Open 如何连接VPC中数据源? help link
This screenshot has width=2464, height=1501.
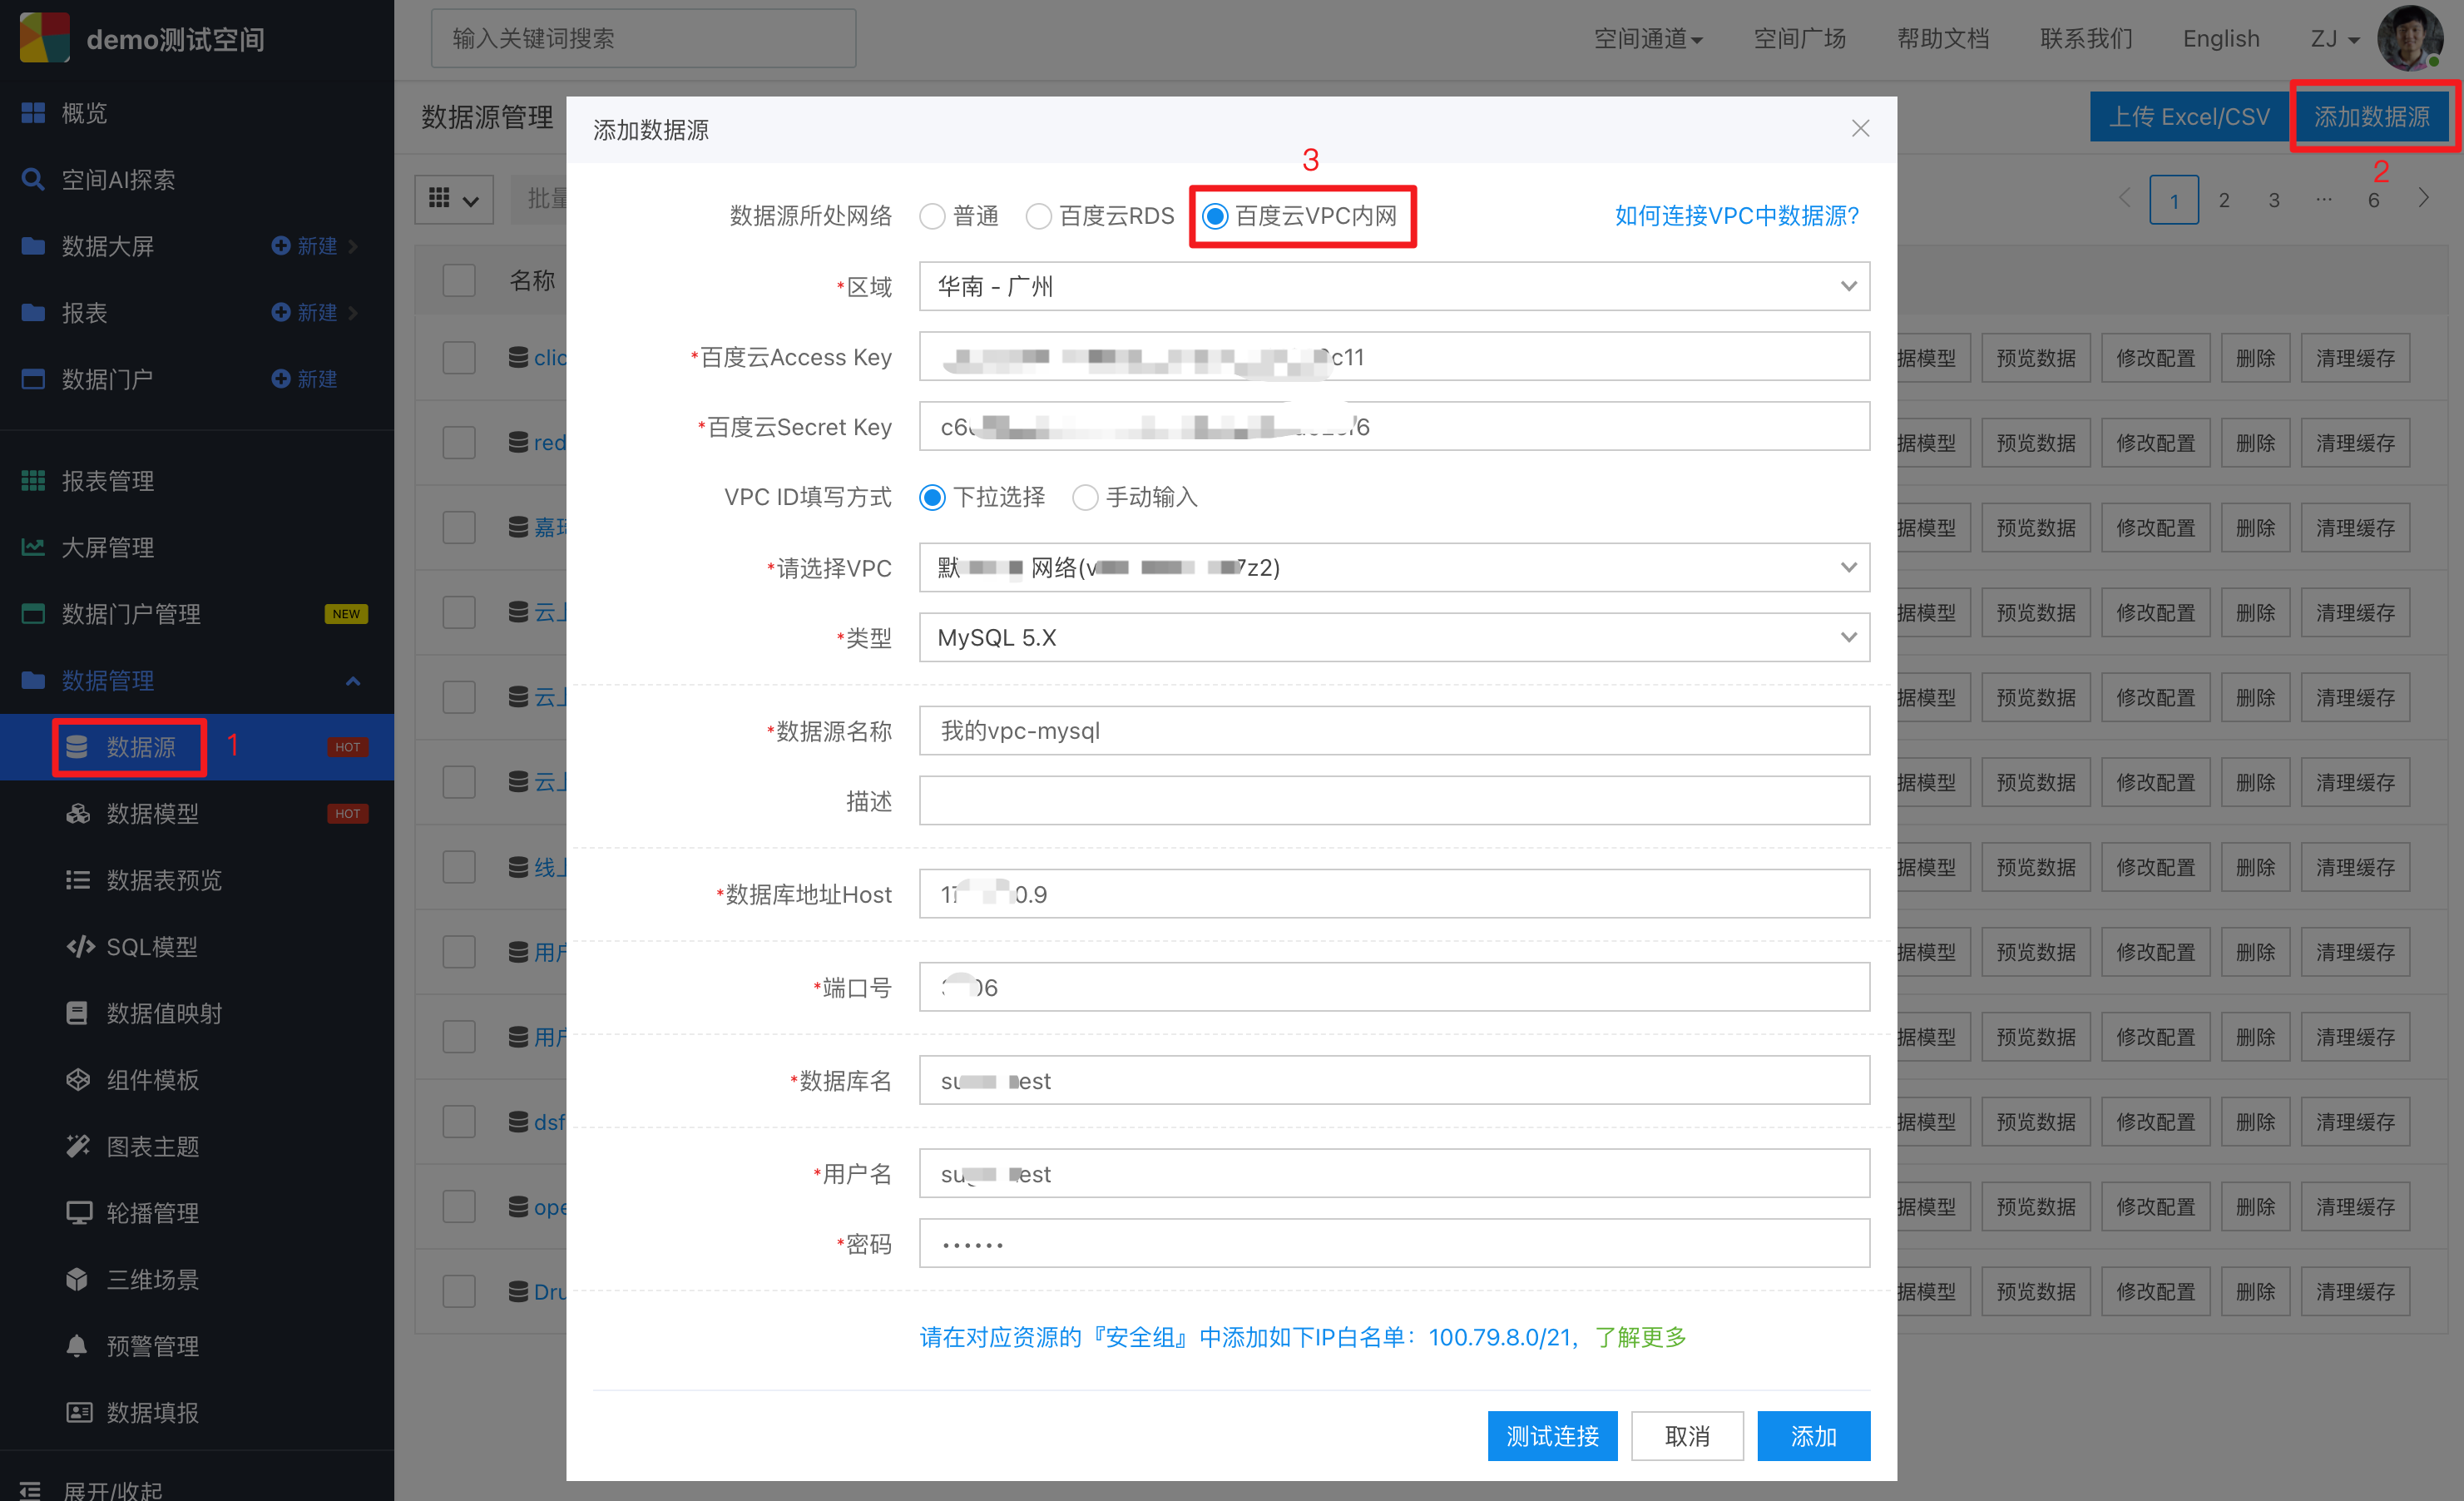tap(1736, 216)
